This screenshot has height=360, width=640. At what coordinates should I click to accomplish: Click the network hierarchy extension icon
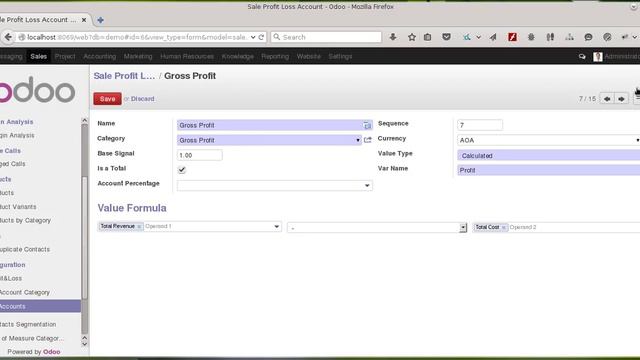coord(569,37)
